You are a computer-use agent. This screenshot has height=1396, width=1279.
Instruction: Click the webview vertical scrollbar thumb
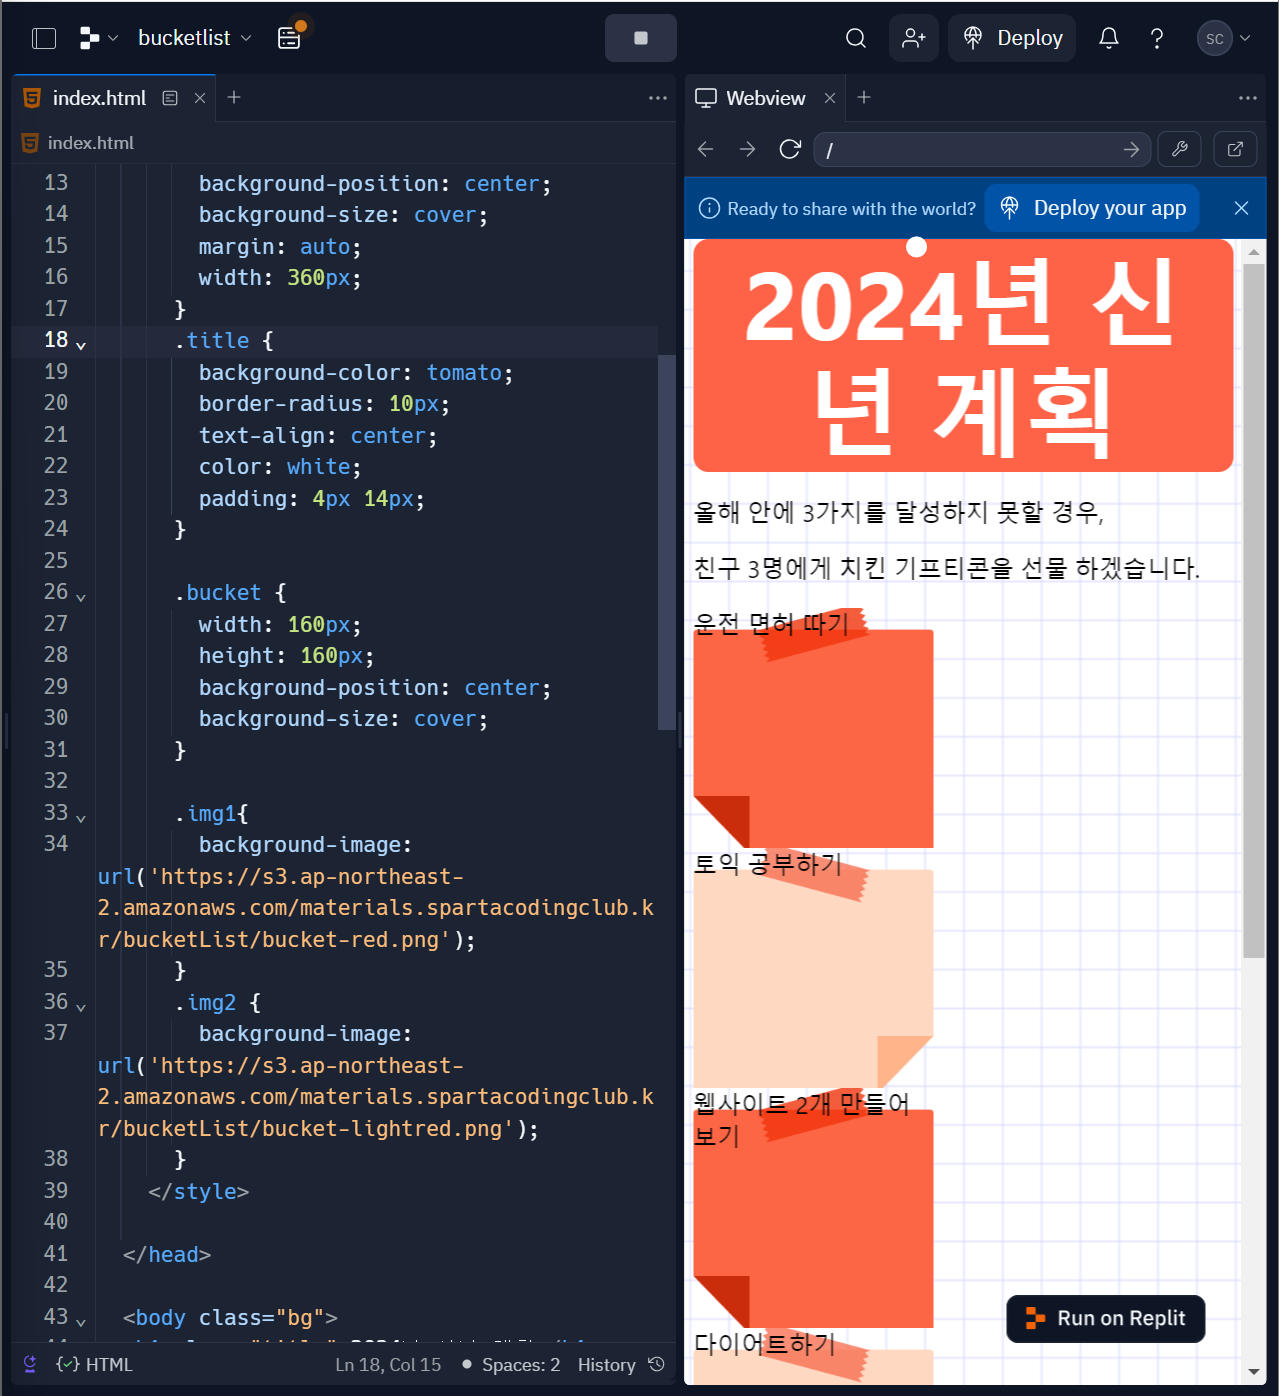(1253, 610)
